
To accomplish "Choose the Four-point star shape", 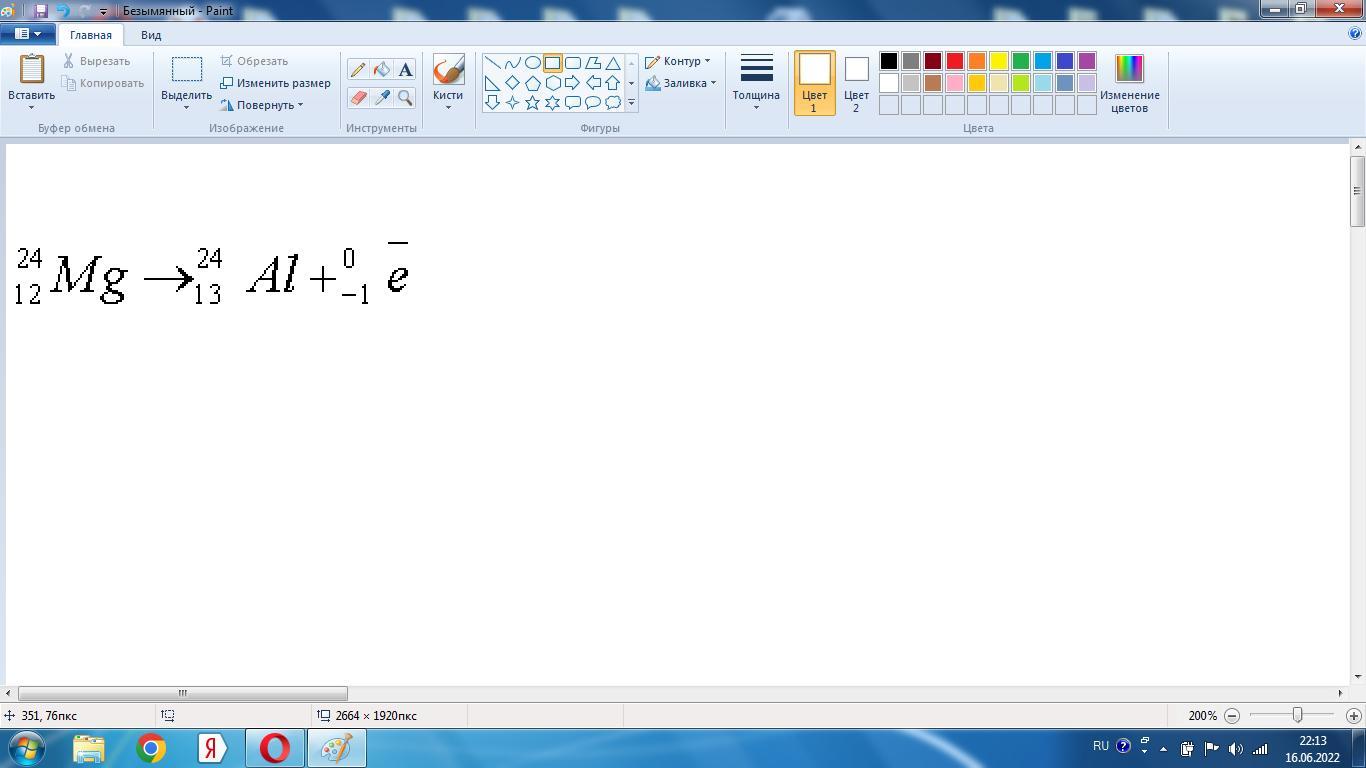I will (x=512, y=102).
